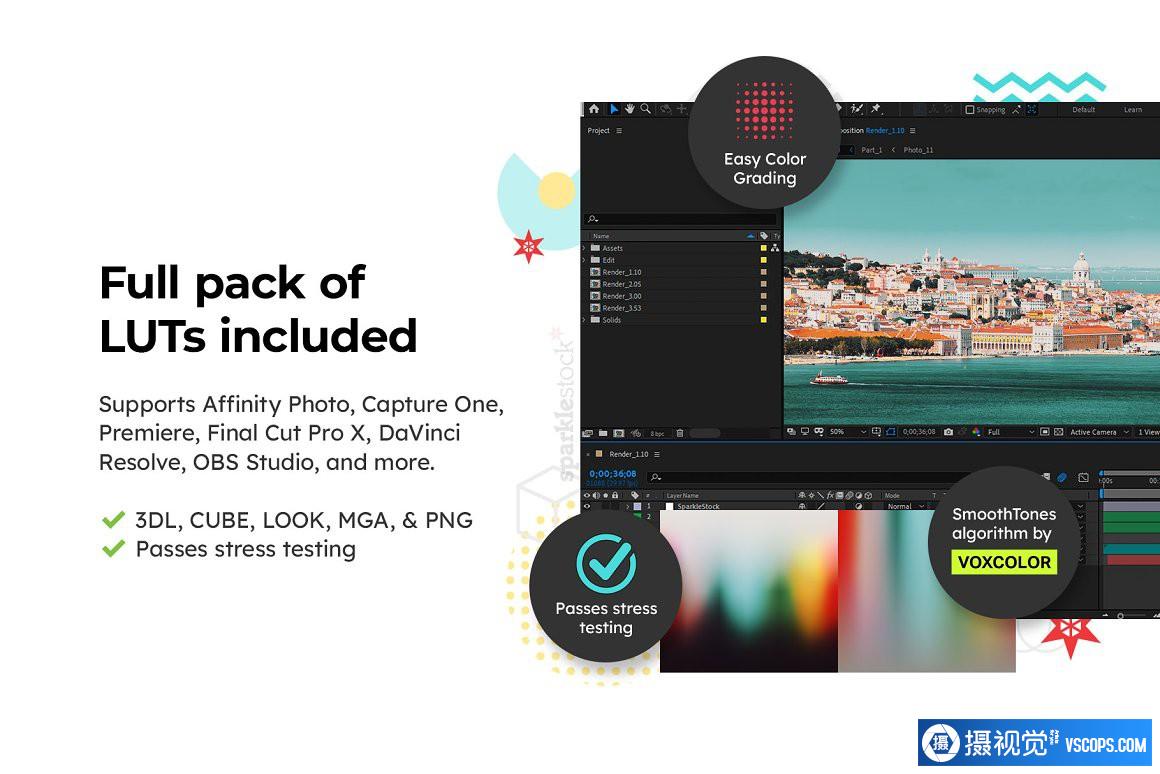
Task: Open the Full resolution dropdown
Action: (x=1010, y=432)
